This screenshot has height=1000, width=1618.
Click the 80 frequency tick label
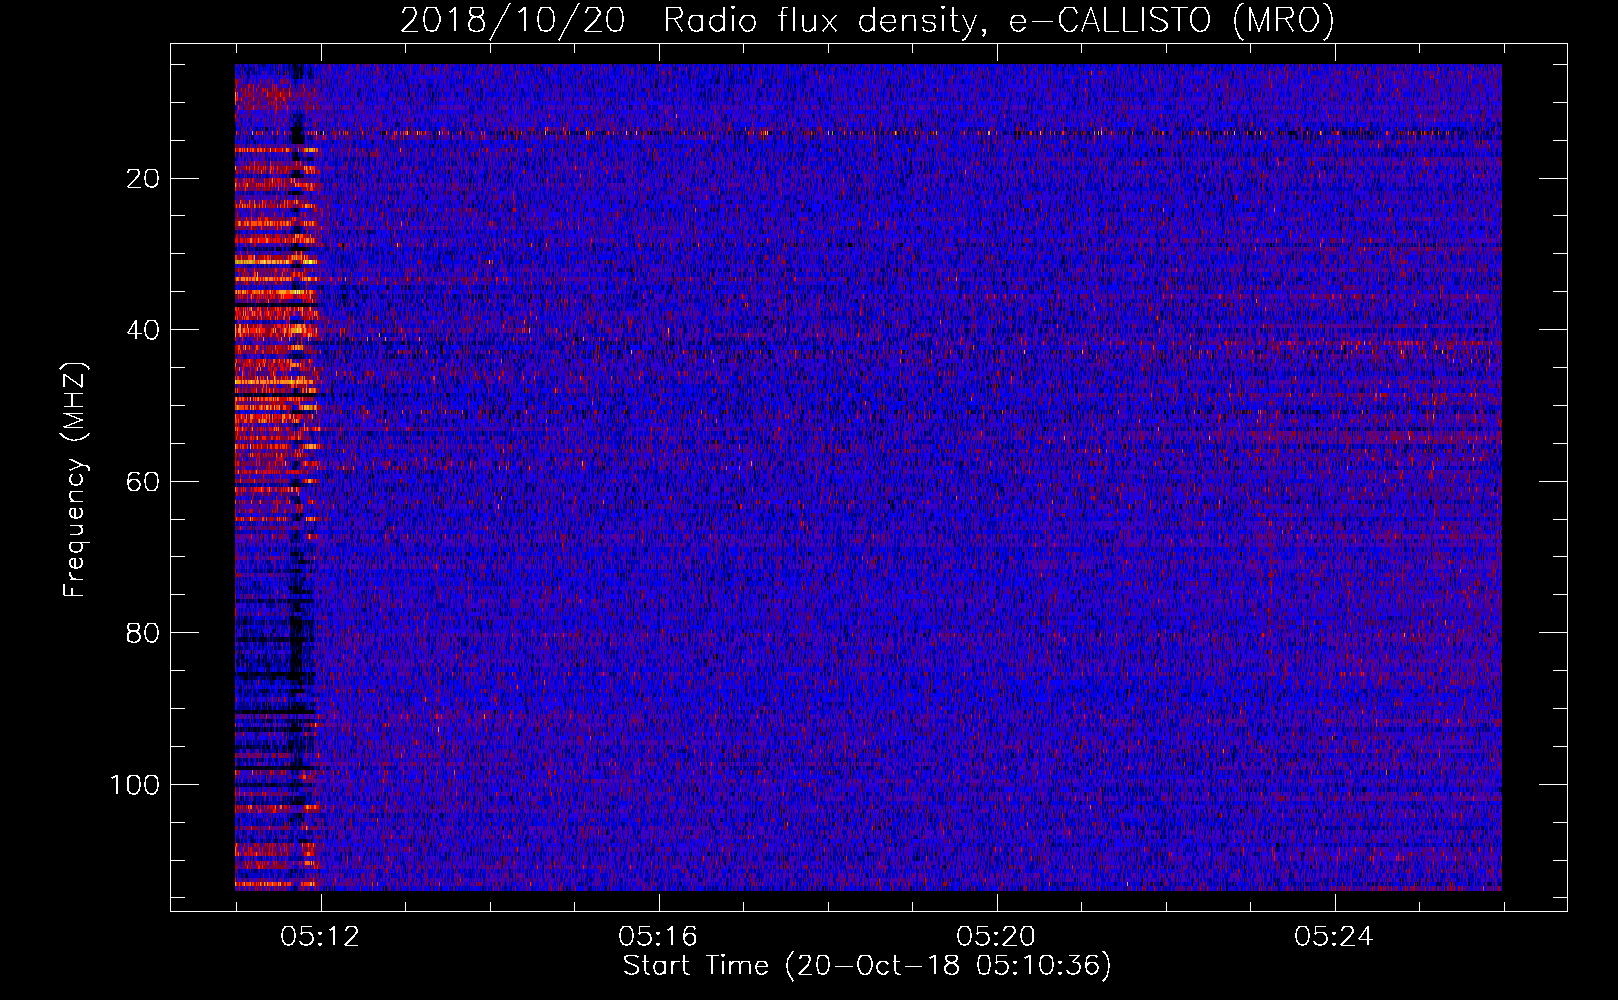point(144,633)
